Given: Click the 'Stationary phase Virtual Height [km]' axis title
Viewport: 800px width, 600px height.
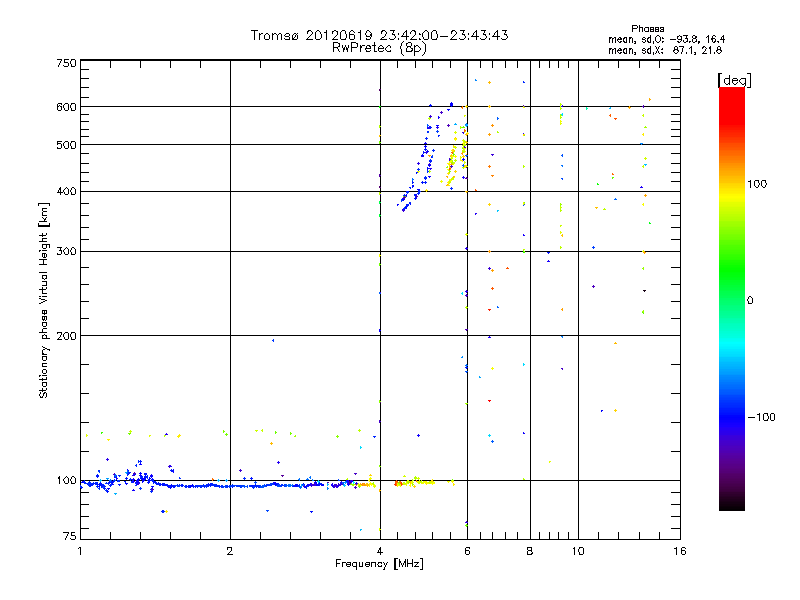Looking at the screenshot, I should click(44, 300).
